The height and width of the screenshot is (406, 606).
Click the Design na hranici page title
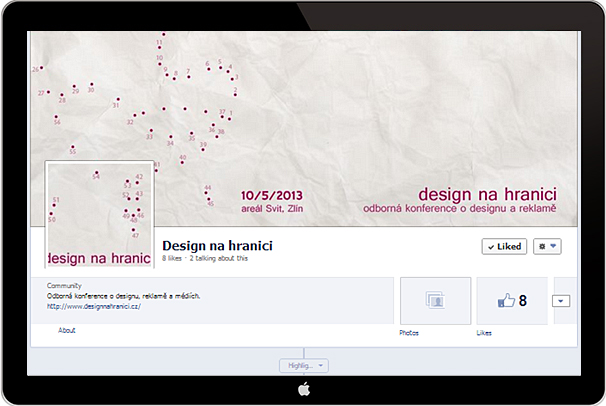point(217,245)
